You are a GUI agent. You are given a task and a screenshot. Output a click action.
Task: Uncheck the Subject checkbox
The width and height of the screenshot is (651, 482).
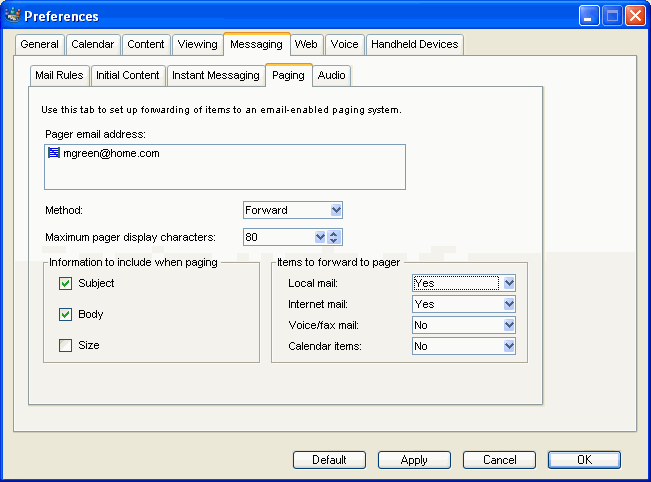(x=66, y=284)
